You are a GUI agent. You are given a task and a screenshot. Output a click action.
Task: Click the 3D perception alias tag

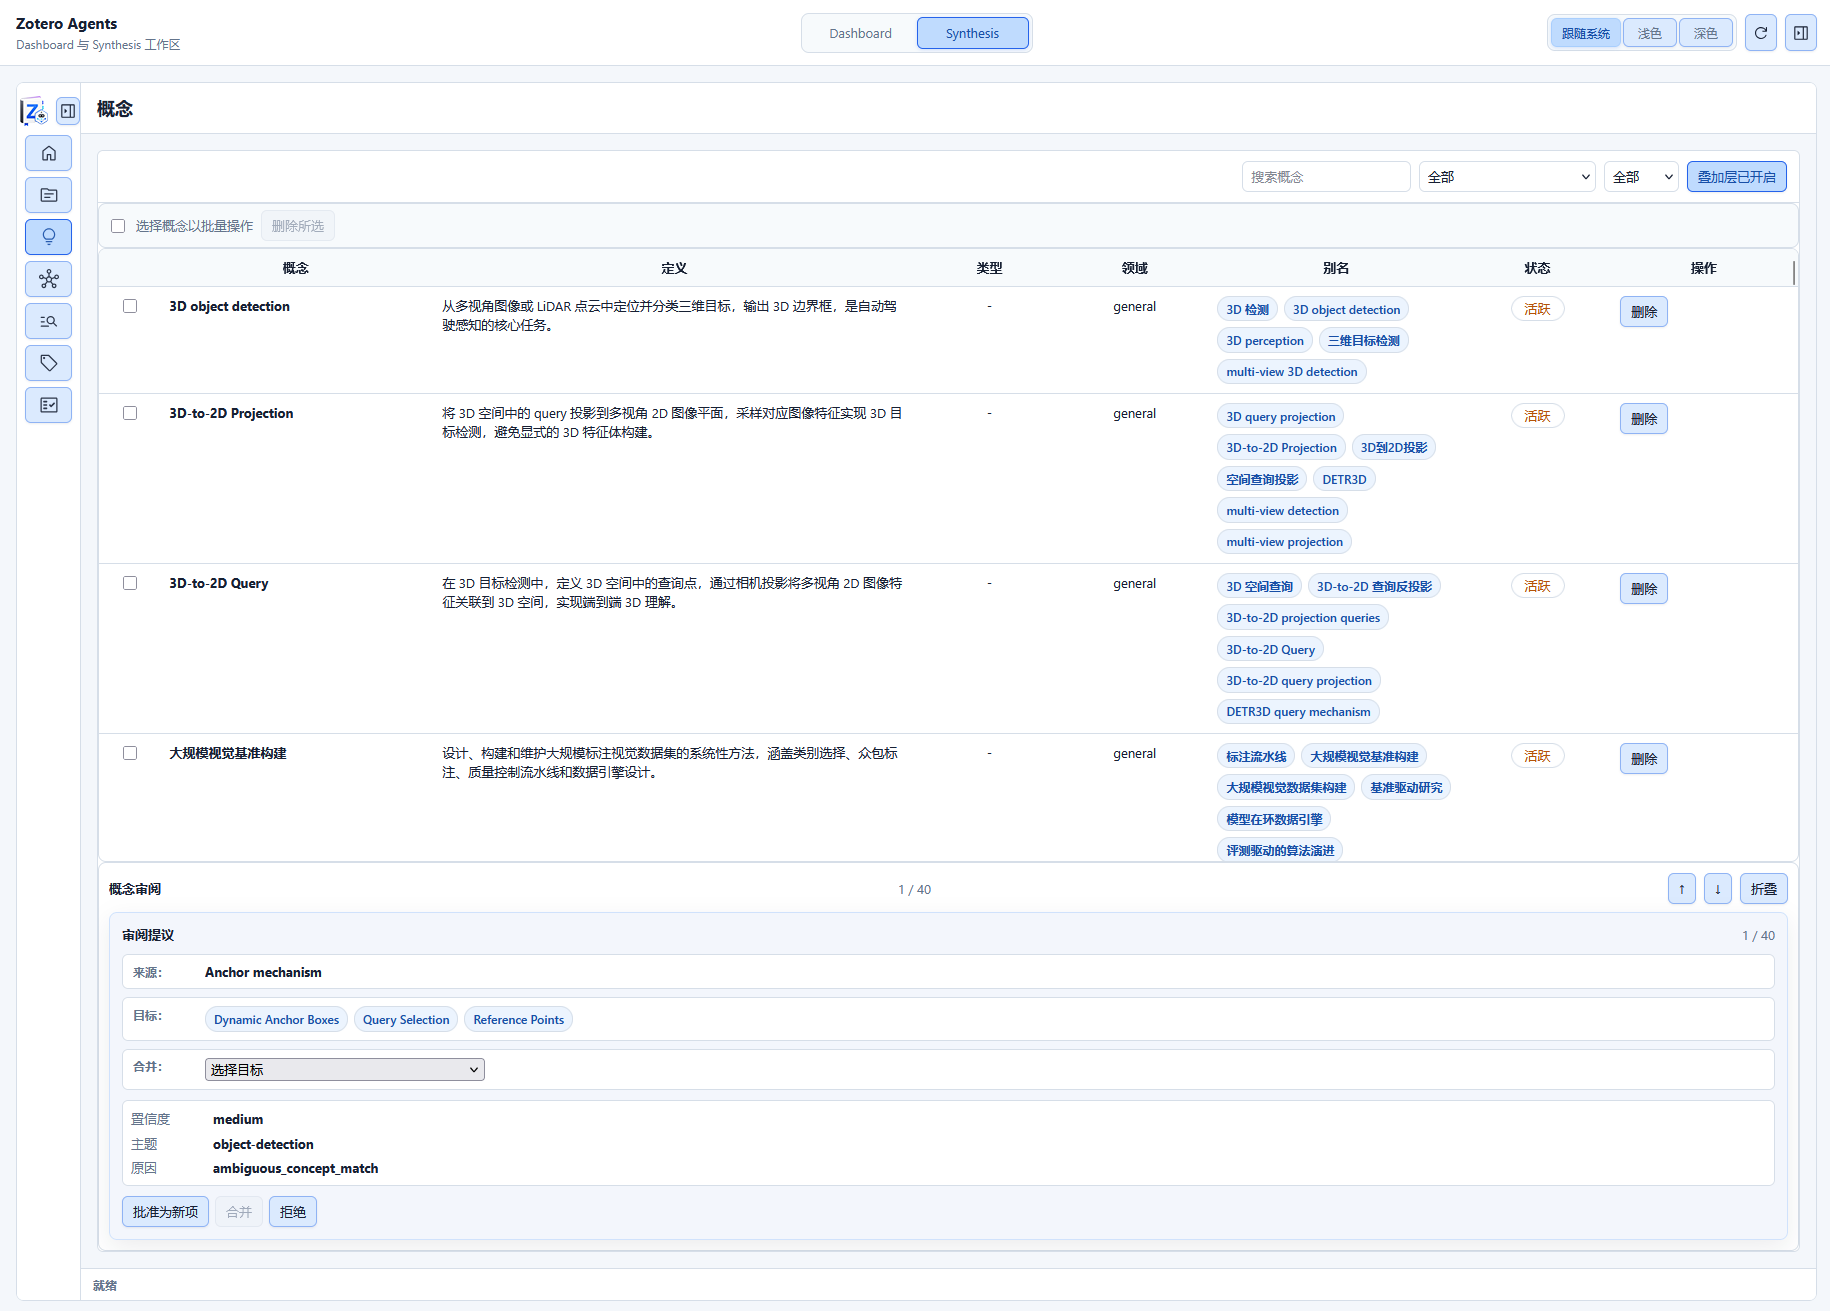[x=1265, y=341]
